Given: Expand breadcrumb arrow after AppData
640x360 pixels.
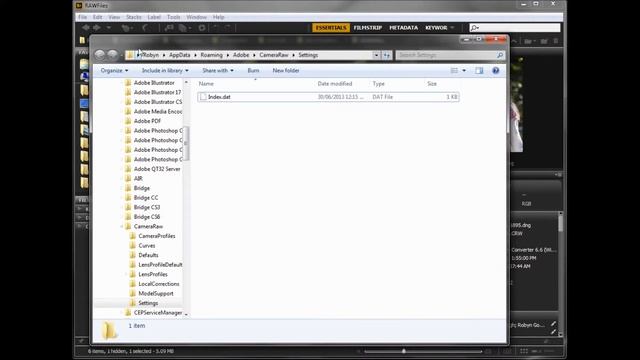Looking at the screenshot, I should coord(195,55).
